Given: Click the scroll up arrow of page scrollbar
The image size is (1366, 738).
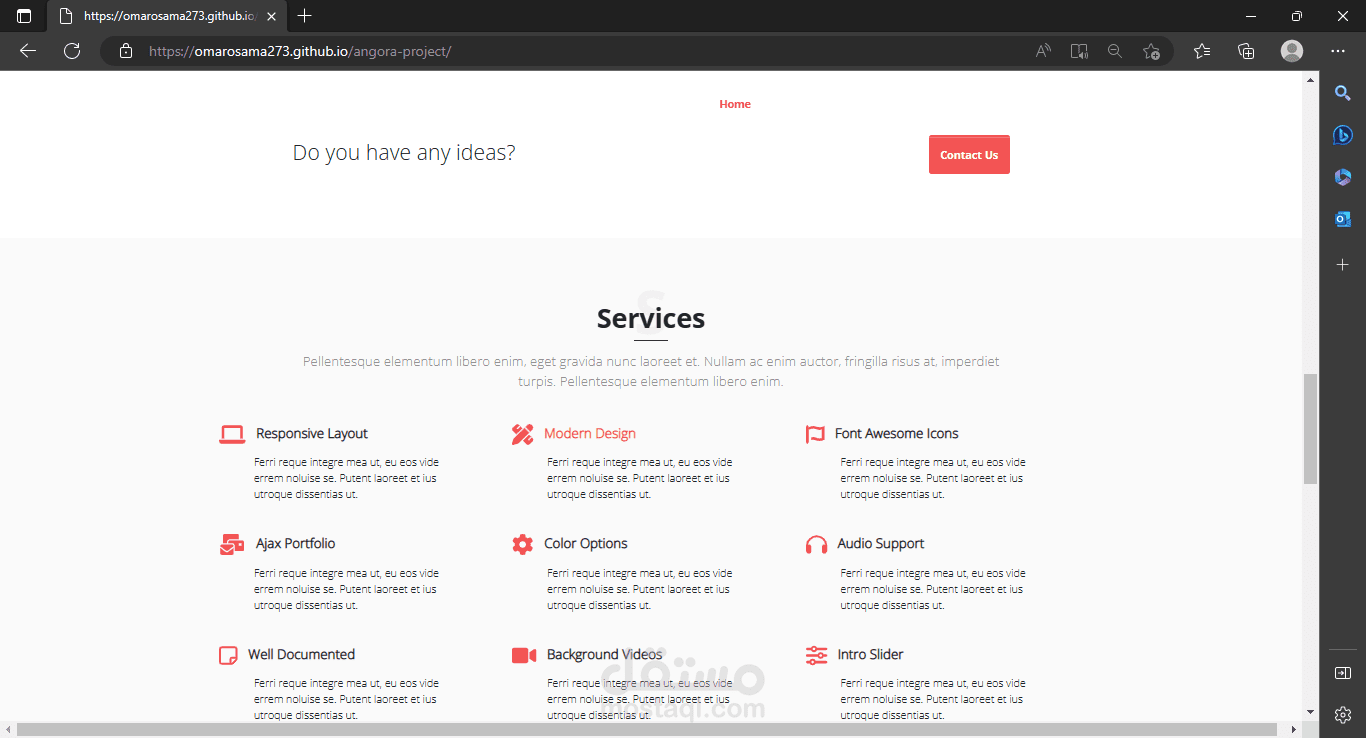Looking at the screenshot, I should tap(1311, 80).
